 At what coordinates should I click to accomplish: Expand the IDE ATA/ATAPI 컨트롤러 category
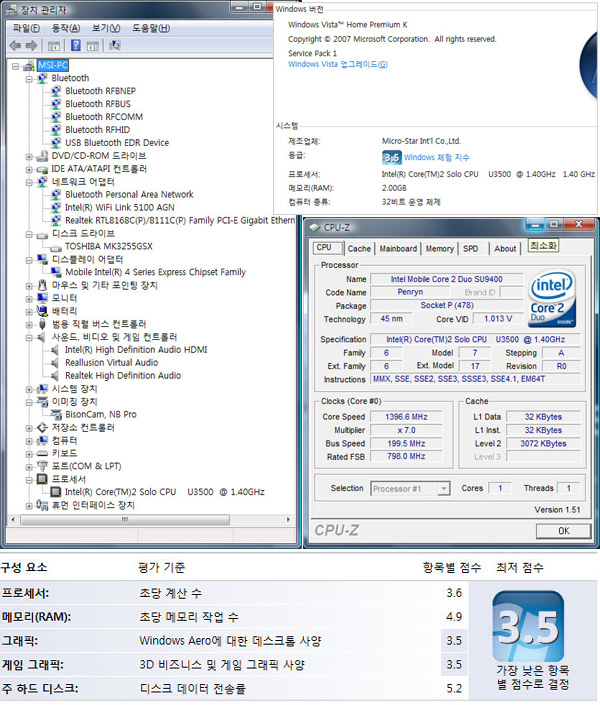pyautogui.click(x=29, y=170)
